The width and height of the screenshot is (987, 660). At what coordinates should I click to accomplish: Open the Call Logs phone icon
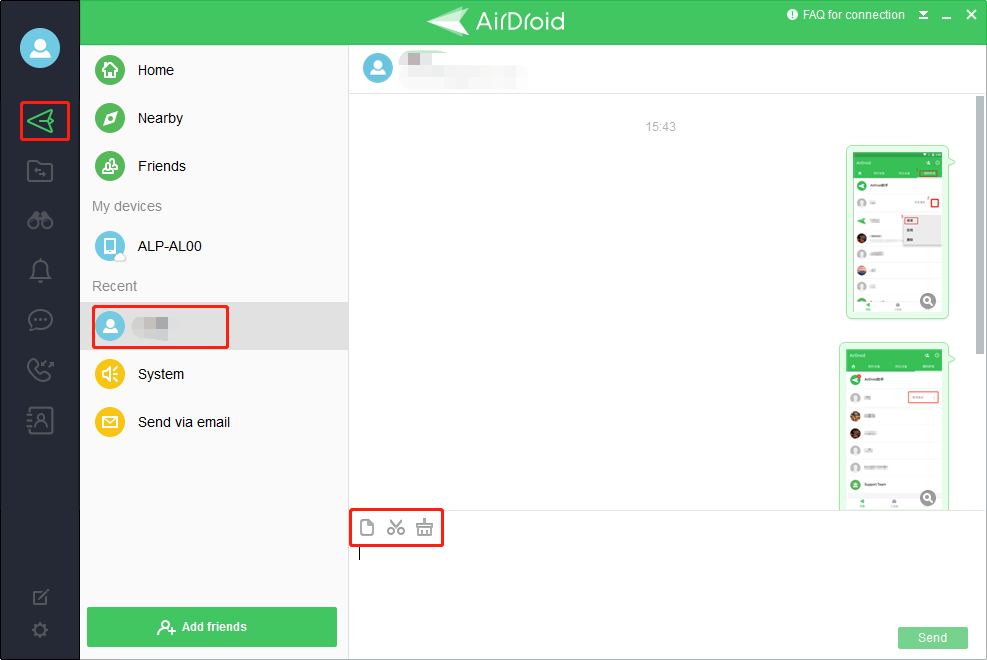pos(40,370)
